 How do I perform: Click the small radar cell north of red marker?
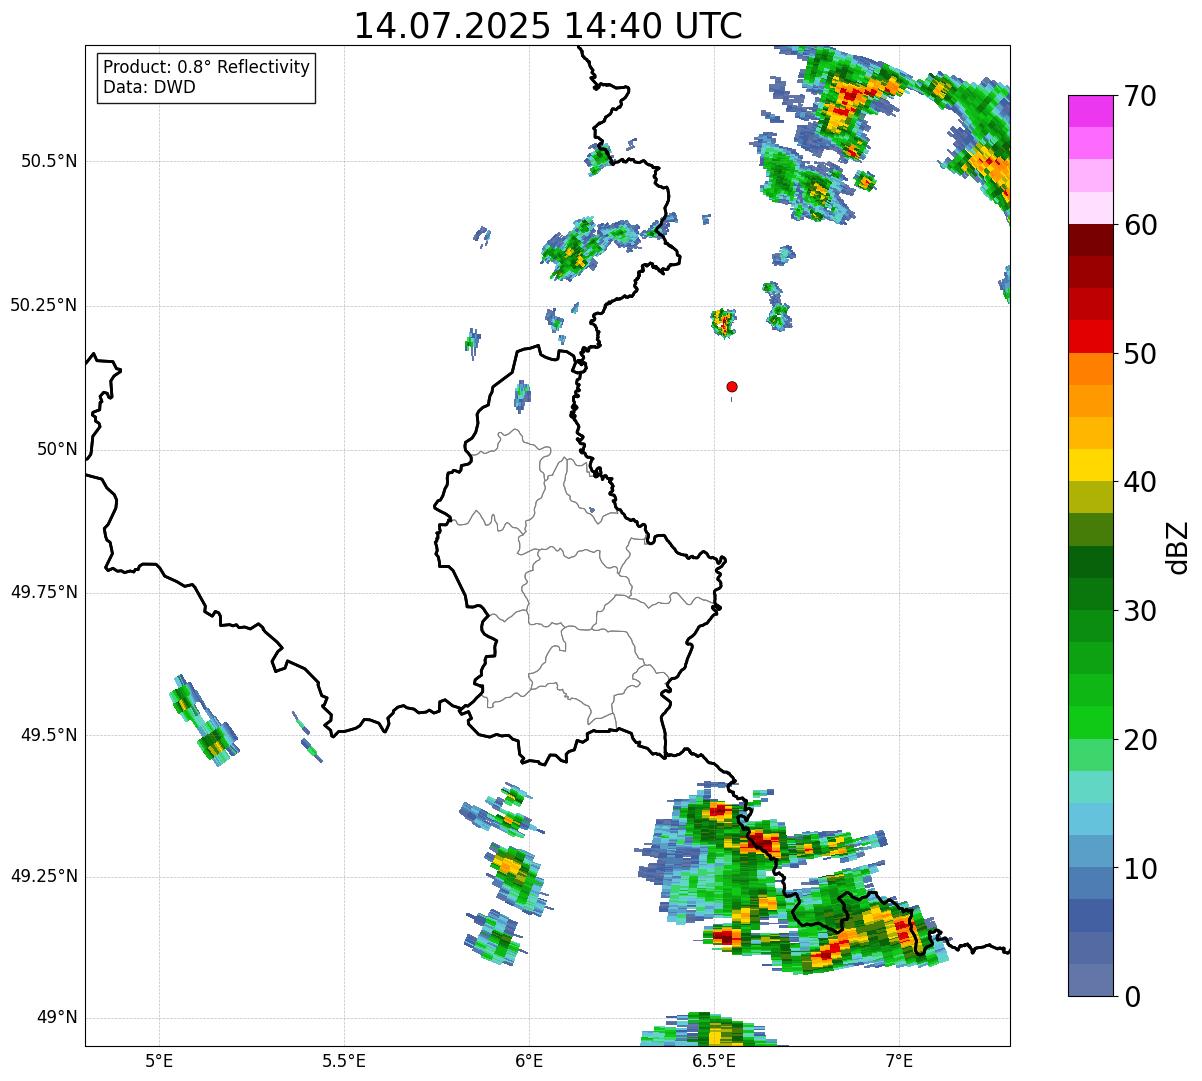(723, 323)
